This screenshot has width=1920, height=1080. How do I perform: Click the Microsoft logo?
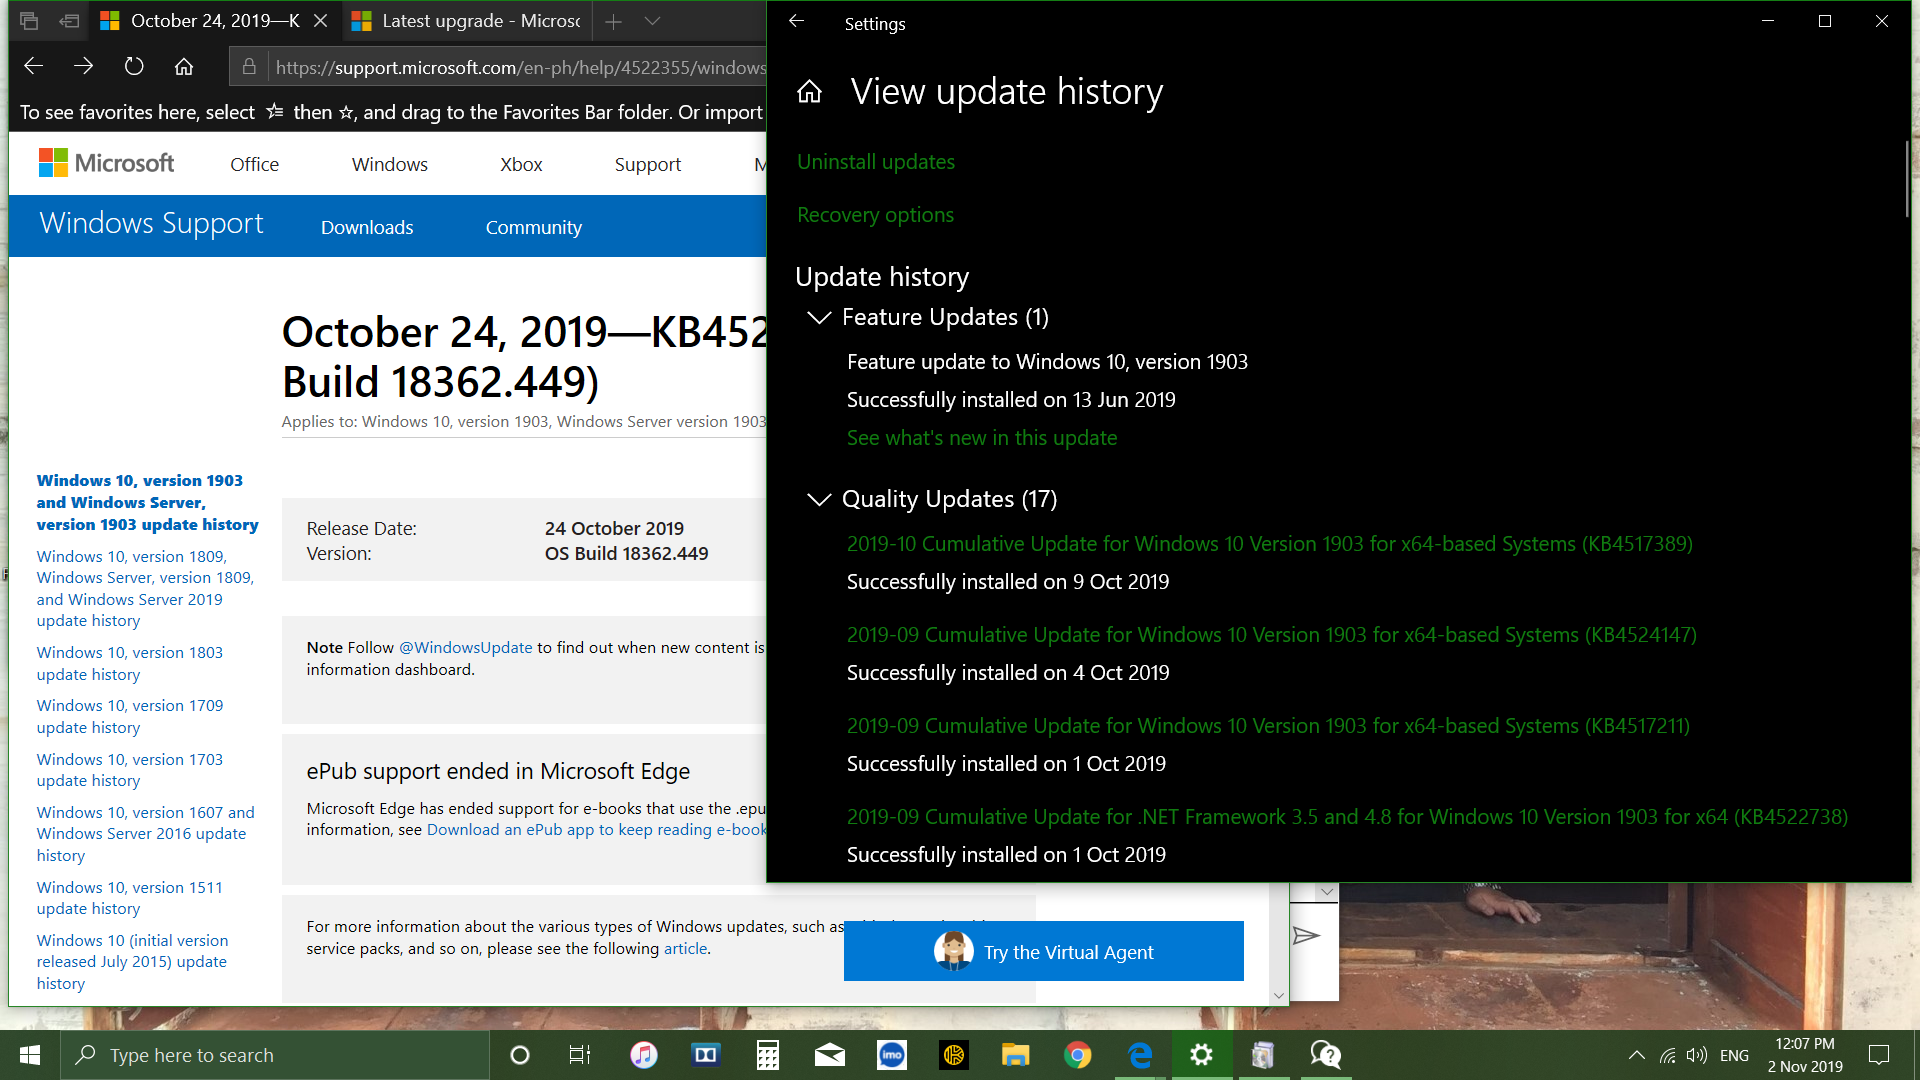[106, 163]
